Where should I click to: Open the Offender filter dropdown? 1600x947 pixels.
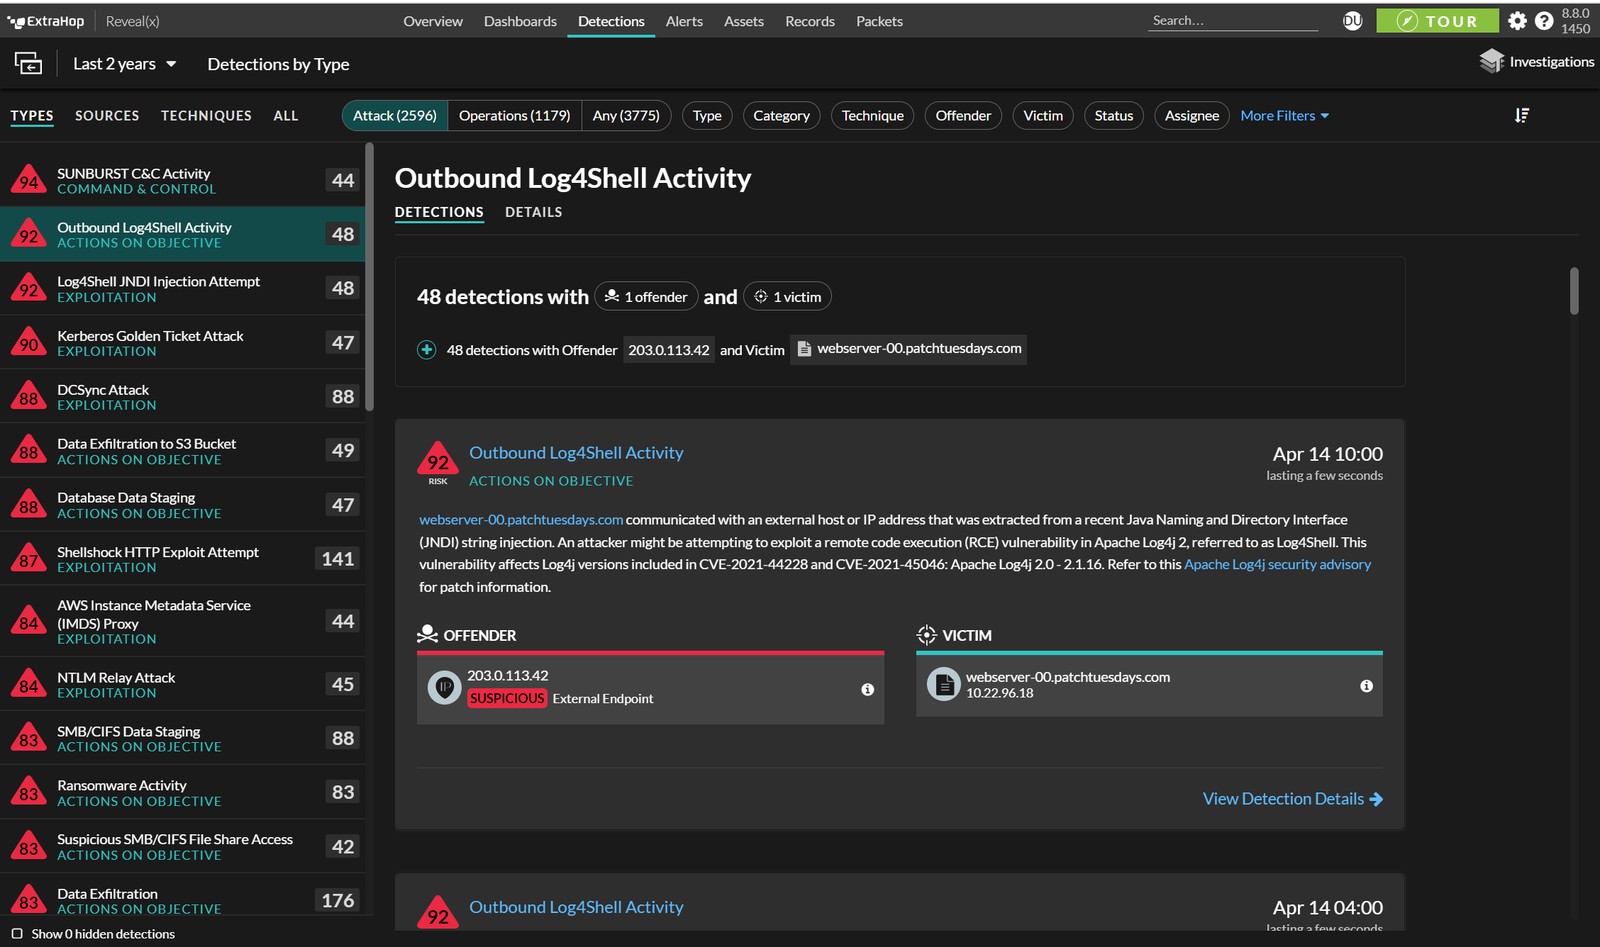coord(964,116)
